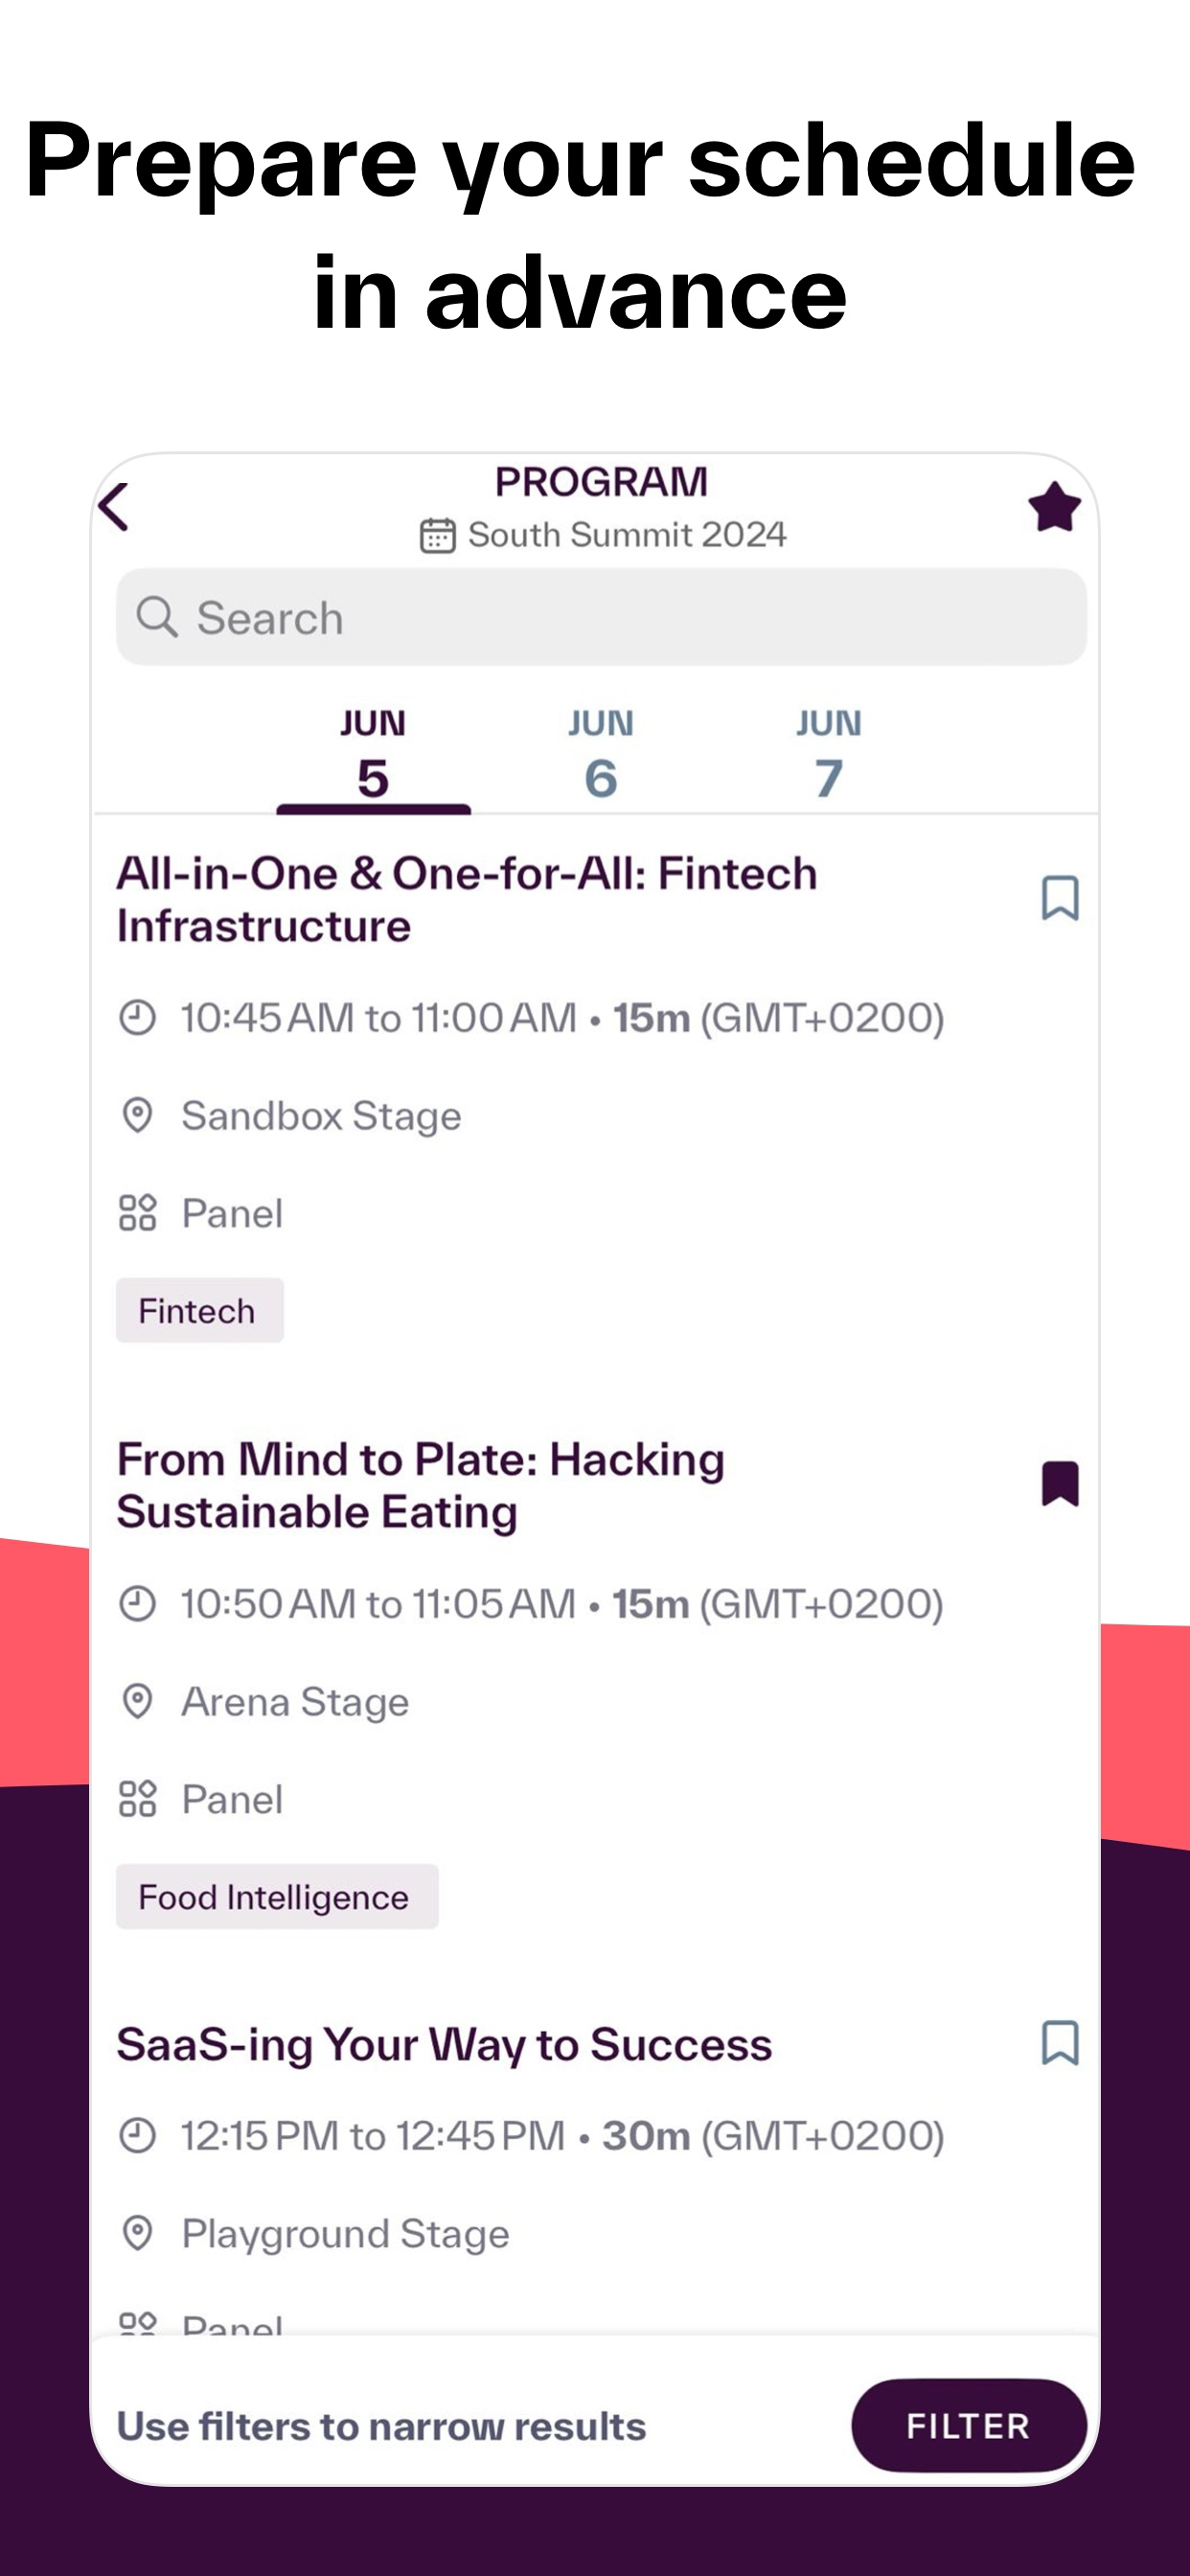
Task: Click the search magnifier icon
Action: 157,617
